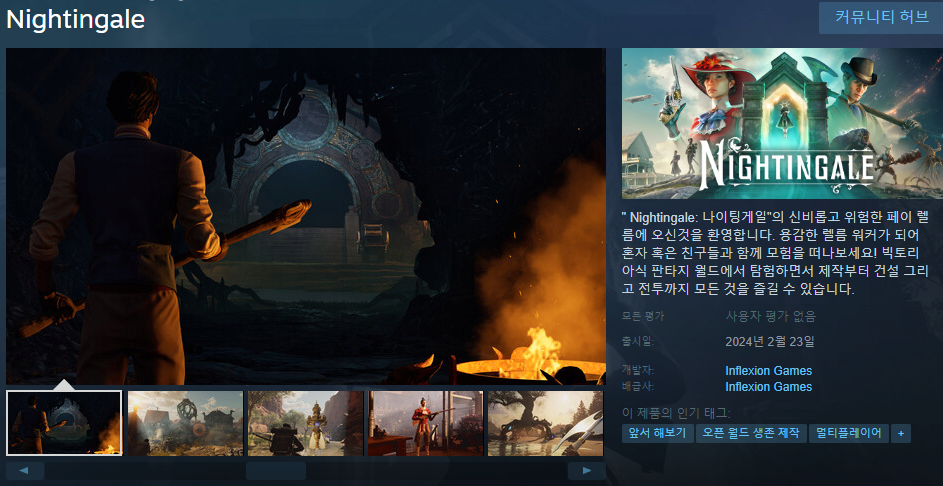The height and width of the screenshot is (486, 943).
Task: Select the golden statue thumbnail
Action: (306, 423)
